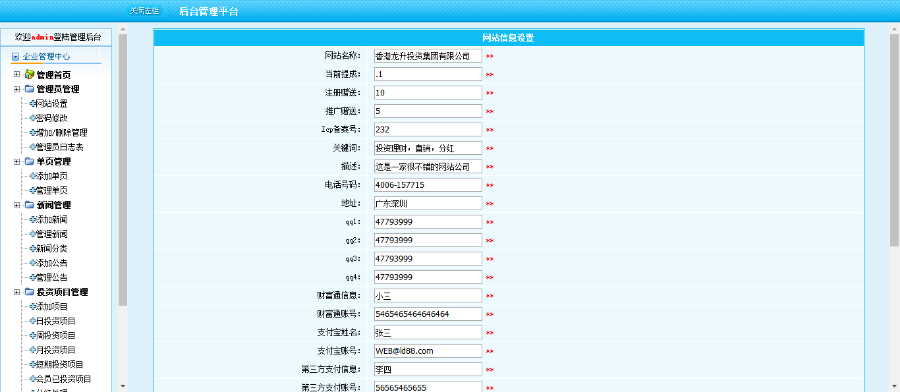900x392 pixels.
Task: Click the bullet icon before 周投资项目
Action: pyautogui.click(x=32, y=336)
